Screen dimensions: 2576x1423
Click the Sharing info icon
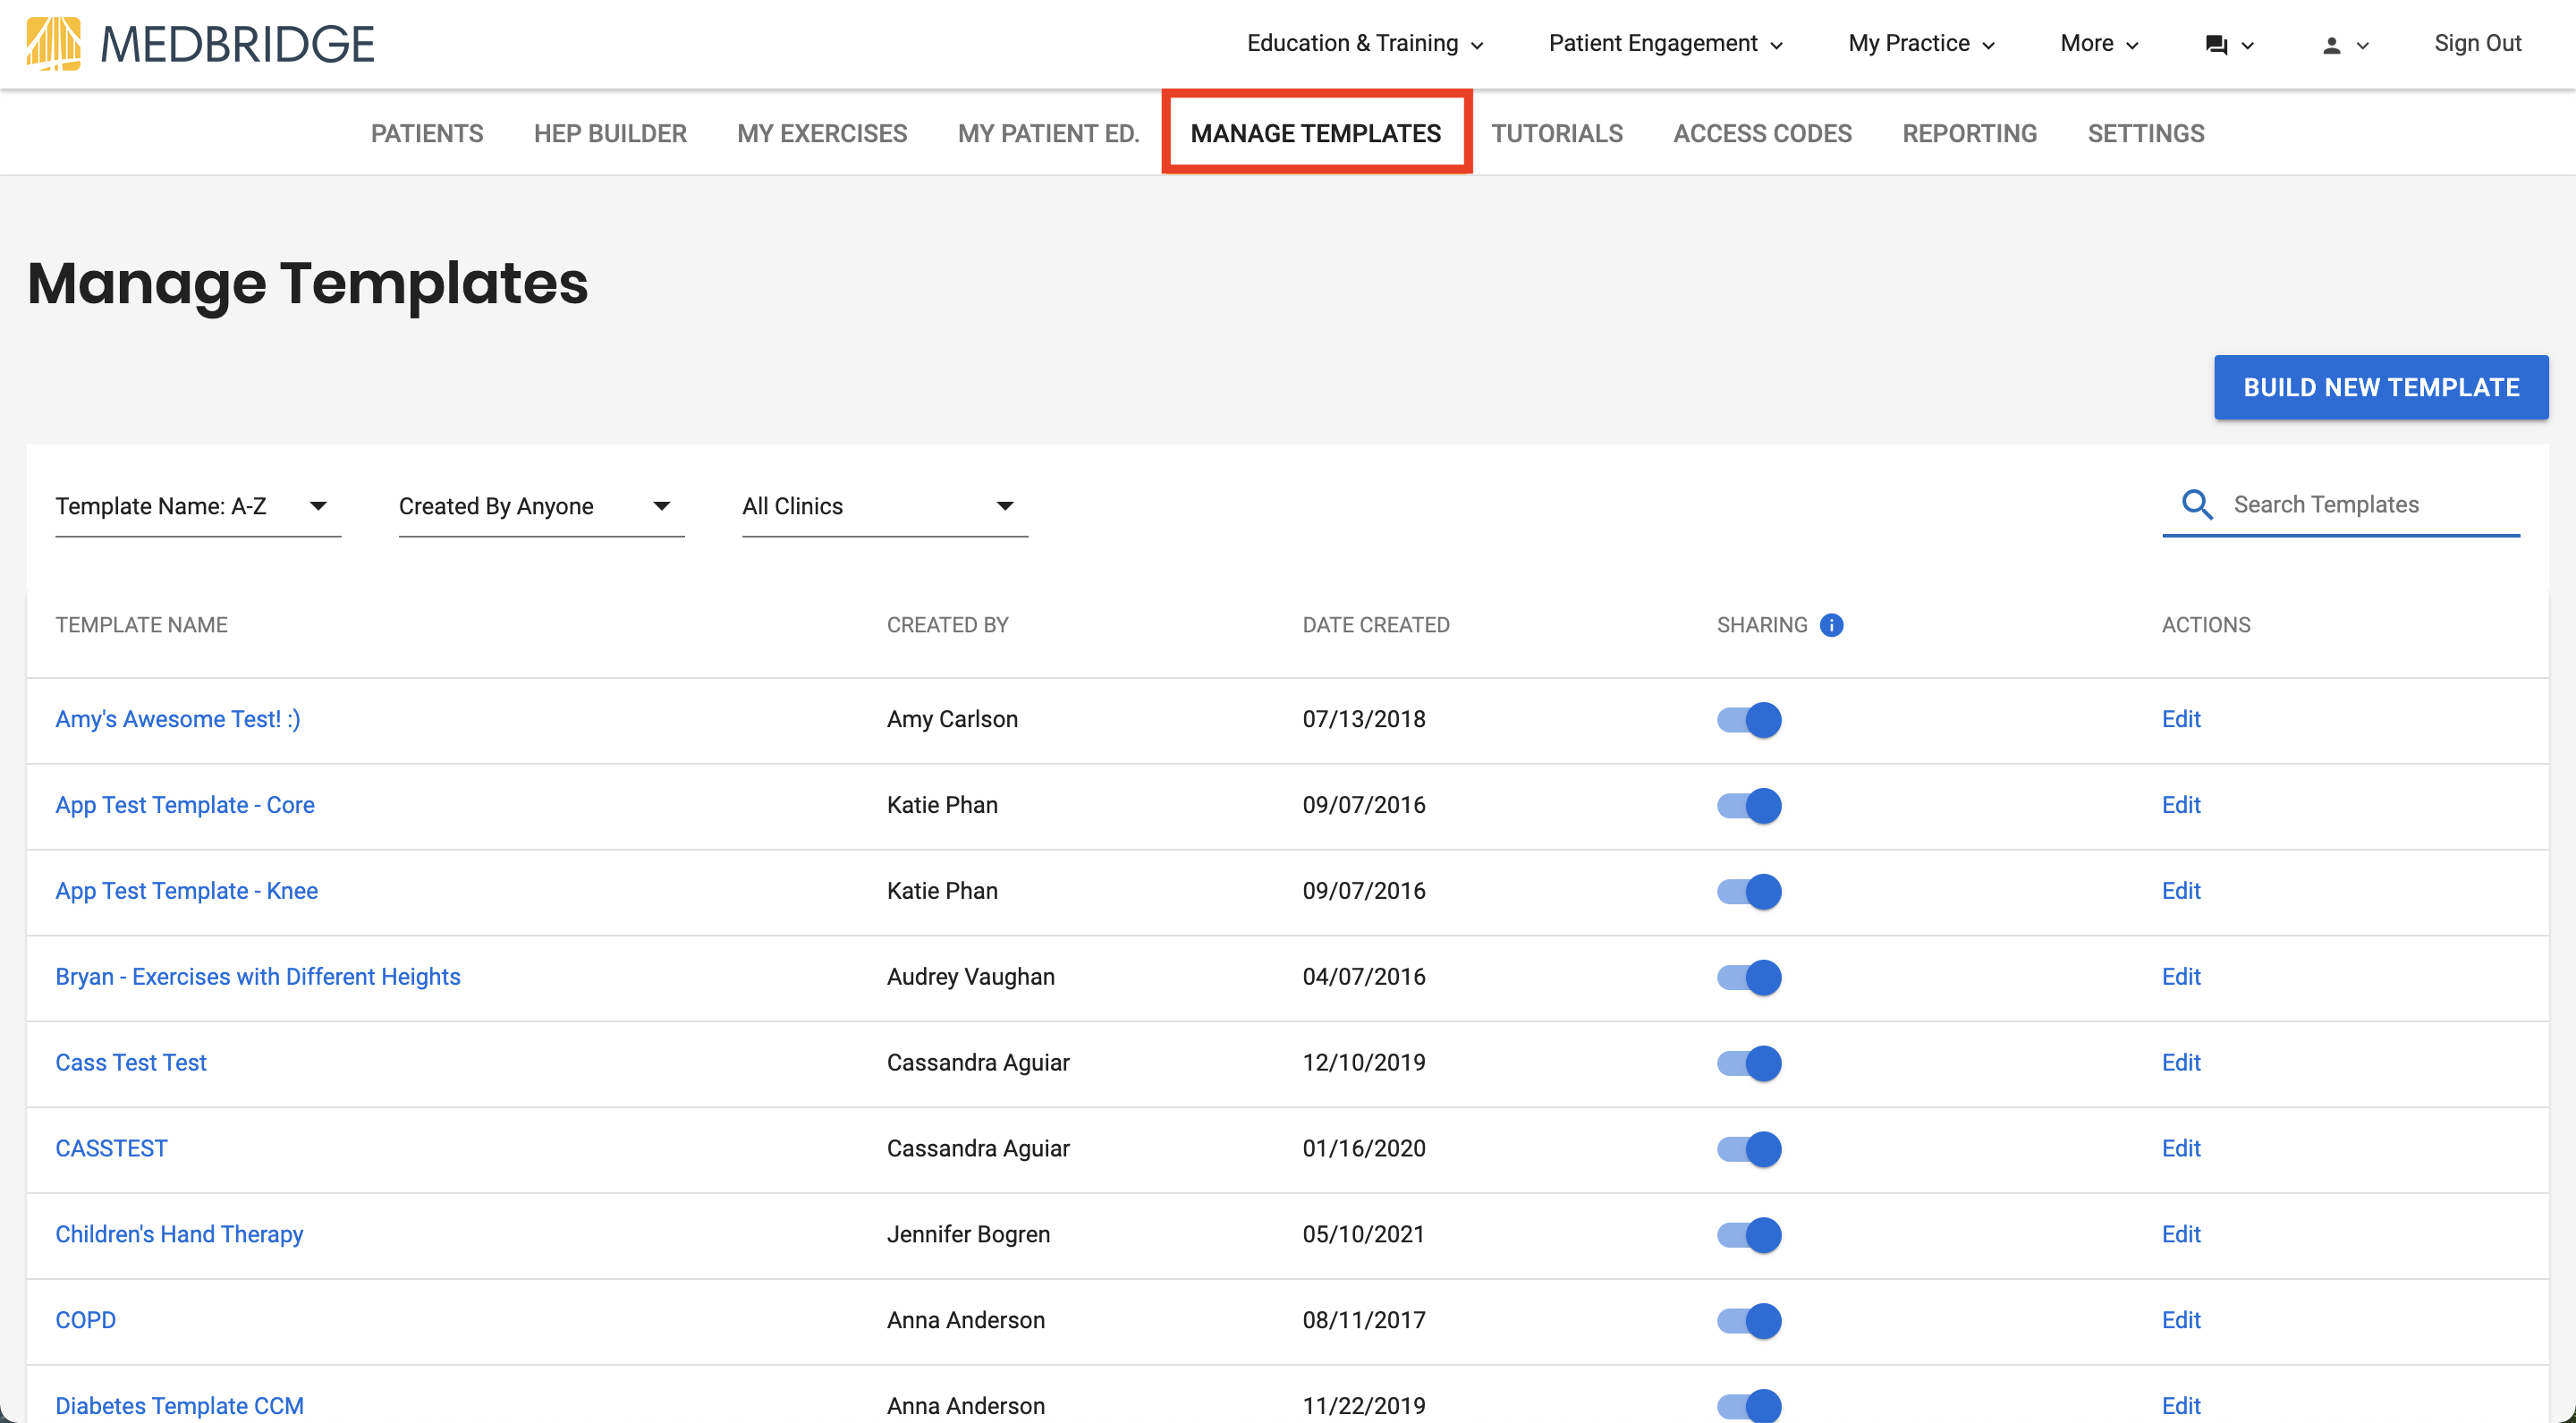[1831, 625]
